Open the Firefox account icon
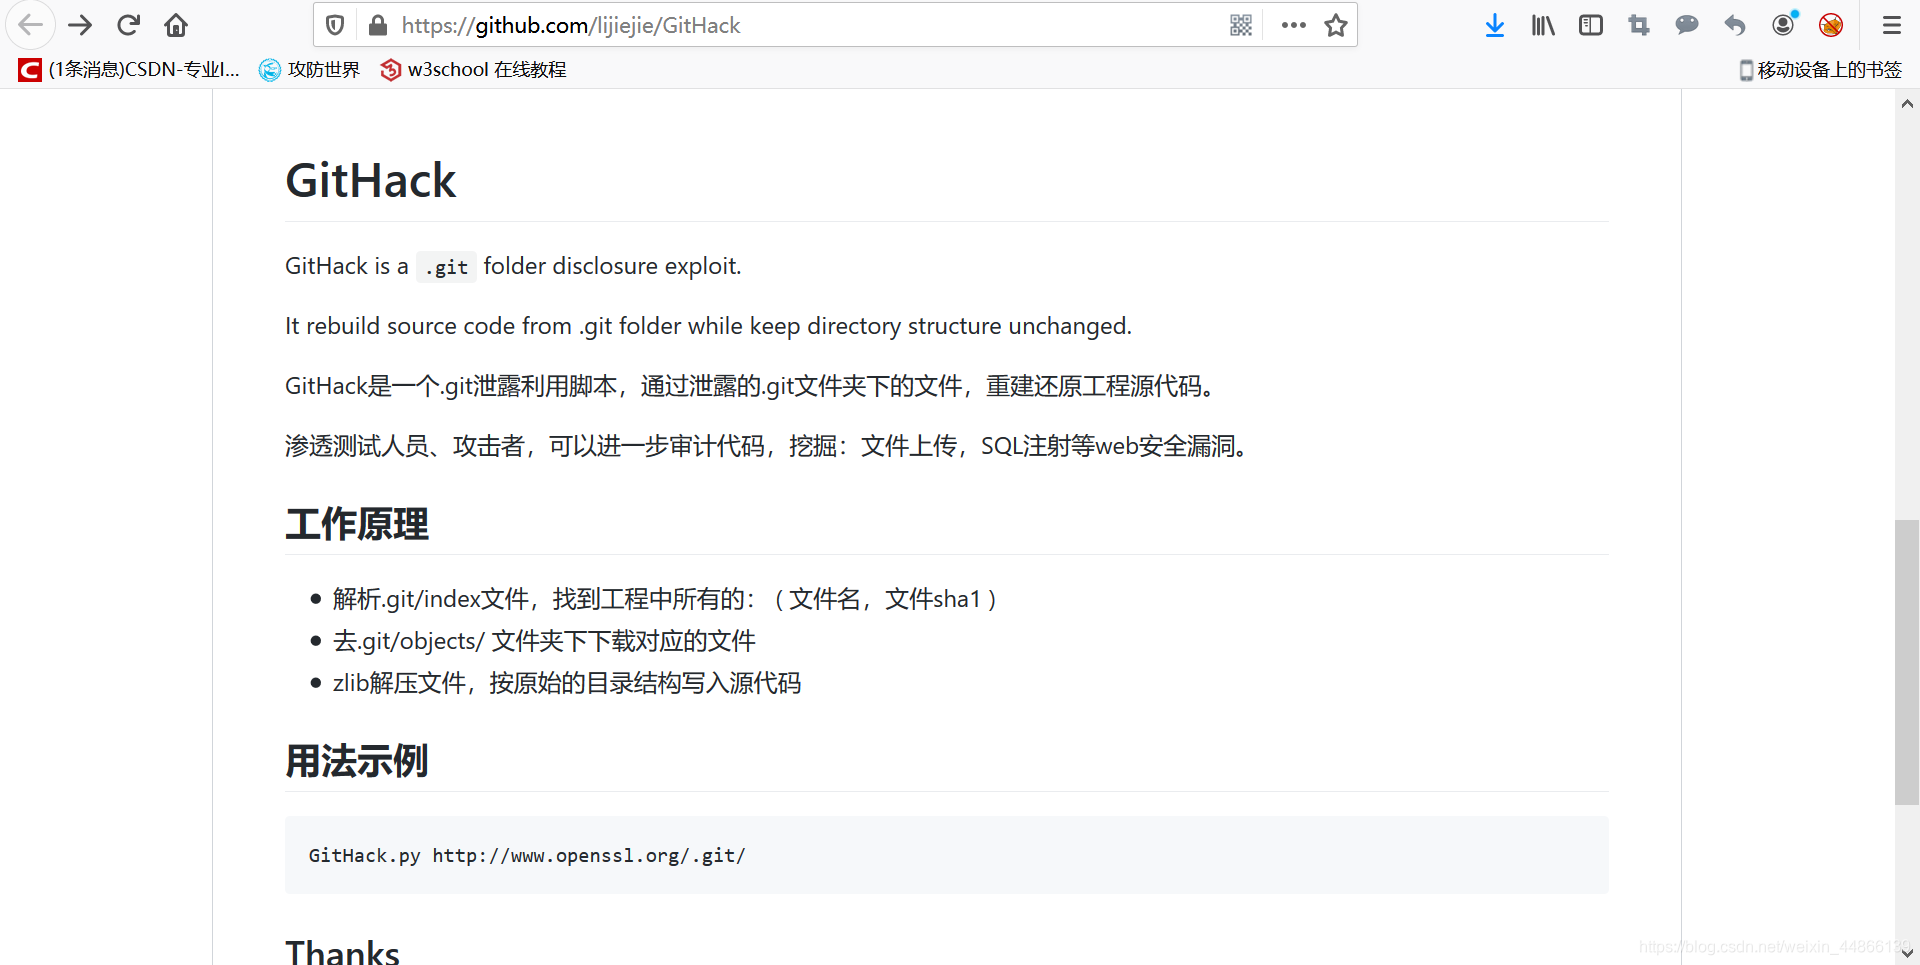 pyautogui.click(x=1783, y=25)
